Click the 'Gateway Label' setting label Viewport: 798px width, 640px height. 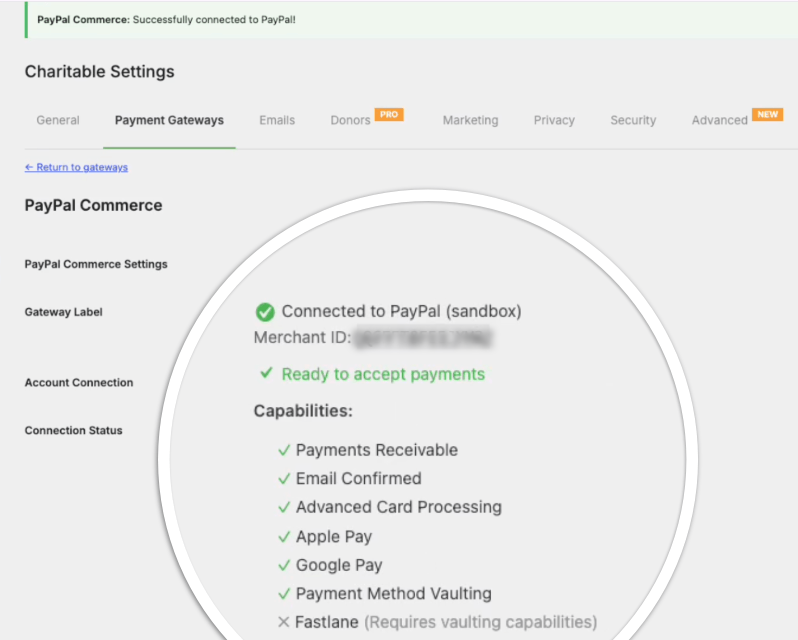tap(64, 312)
